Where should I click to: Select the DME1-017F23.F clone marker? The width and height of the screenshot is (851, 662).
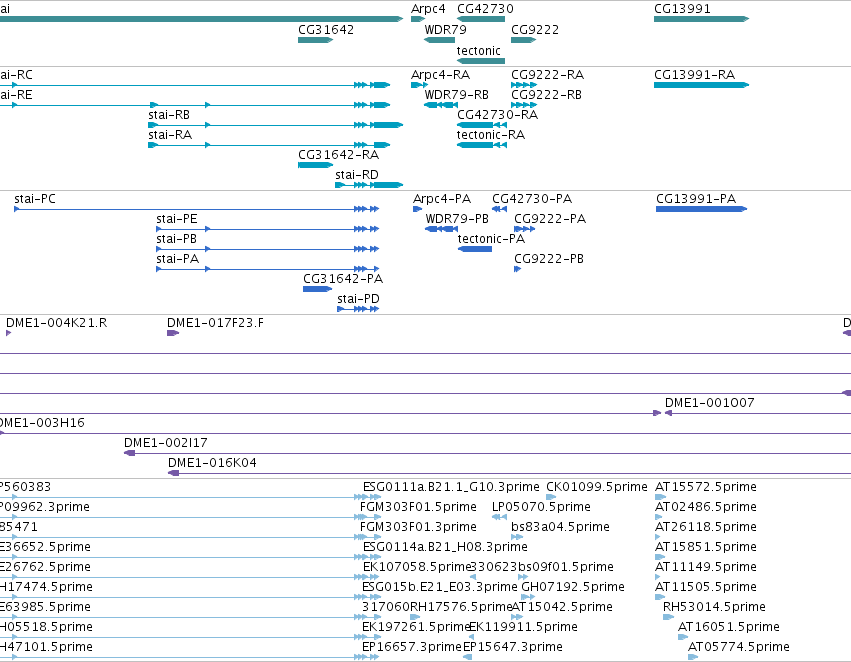(173, 333)
